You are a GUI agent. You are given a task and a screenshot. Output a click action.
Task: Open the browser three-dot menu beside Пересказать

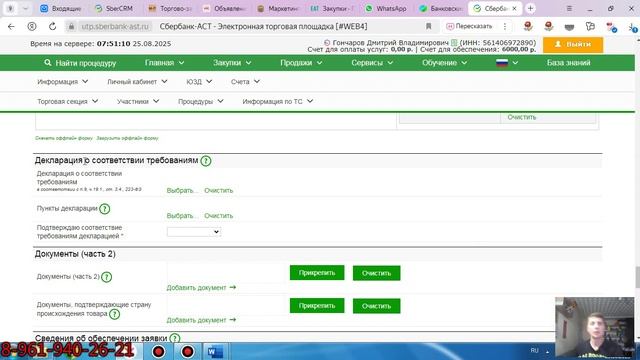(505, 27)
